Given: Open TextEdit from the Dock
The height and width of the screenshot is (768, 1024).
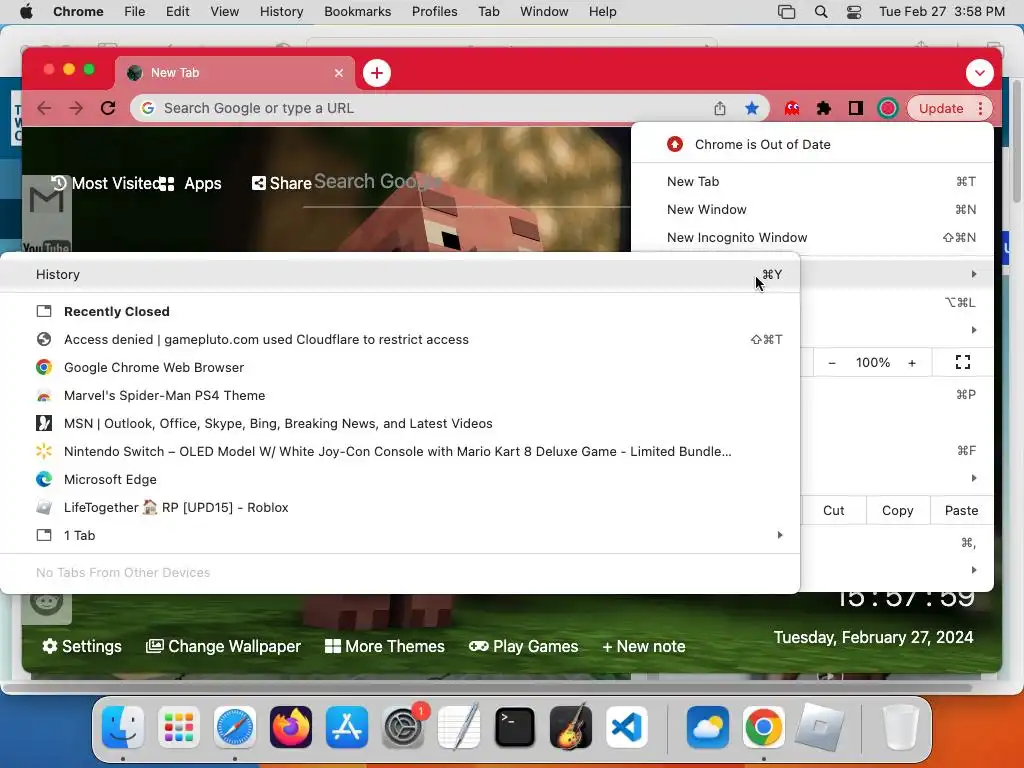Looking at the screenshot, I should point(459,727).
